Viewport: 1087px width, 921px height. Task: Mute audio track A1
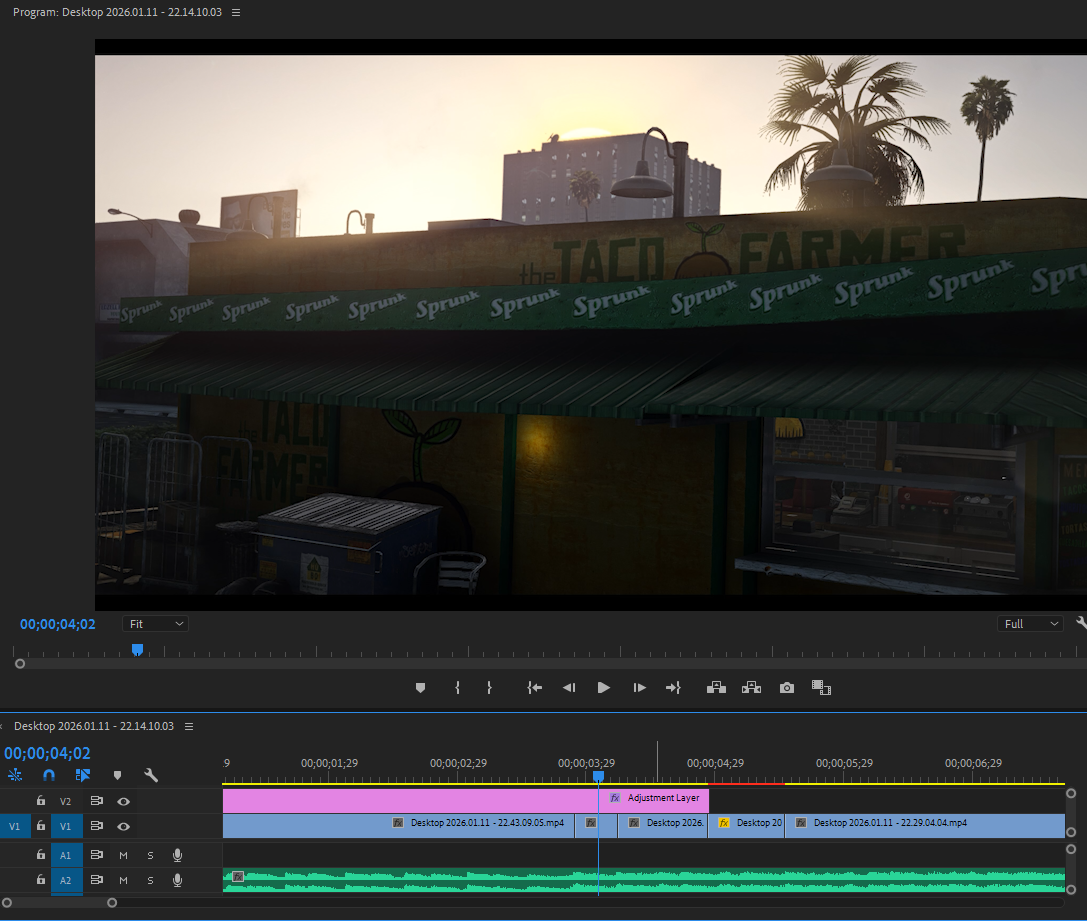pos(123,855)
